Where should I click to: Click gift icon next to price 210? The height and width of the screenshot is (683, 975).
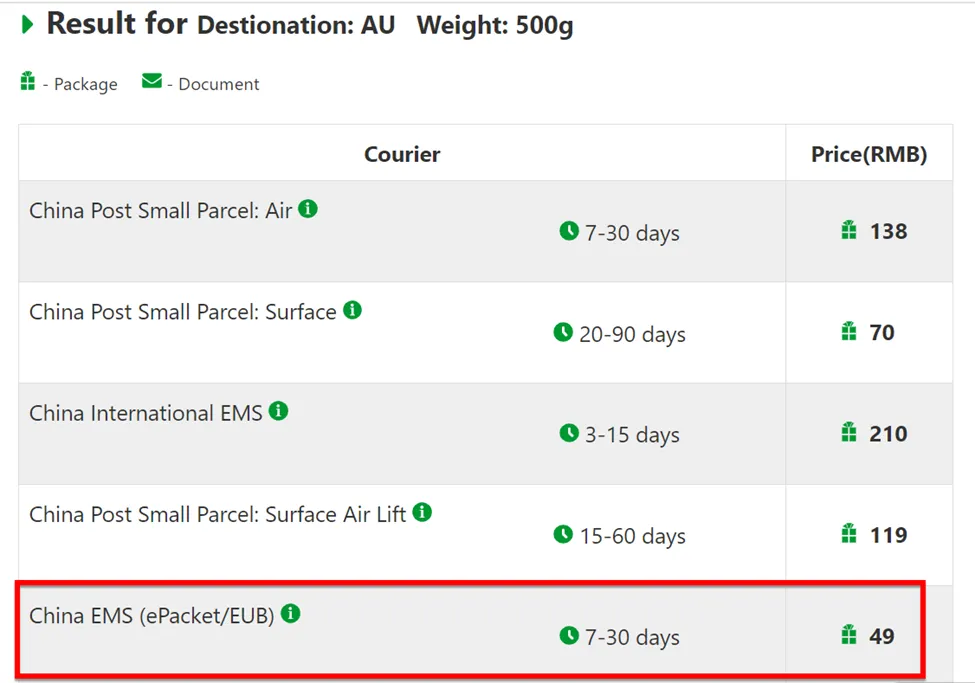pyautogui.click(x=849, y=432)
